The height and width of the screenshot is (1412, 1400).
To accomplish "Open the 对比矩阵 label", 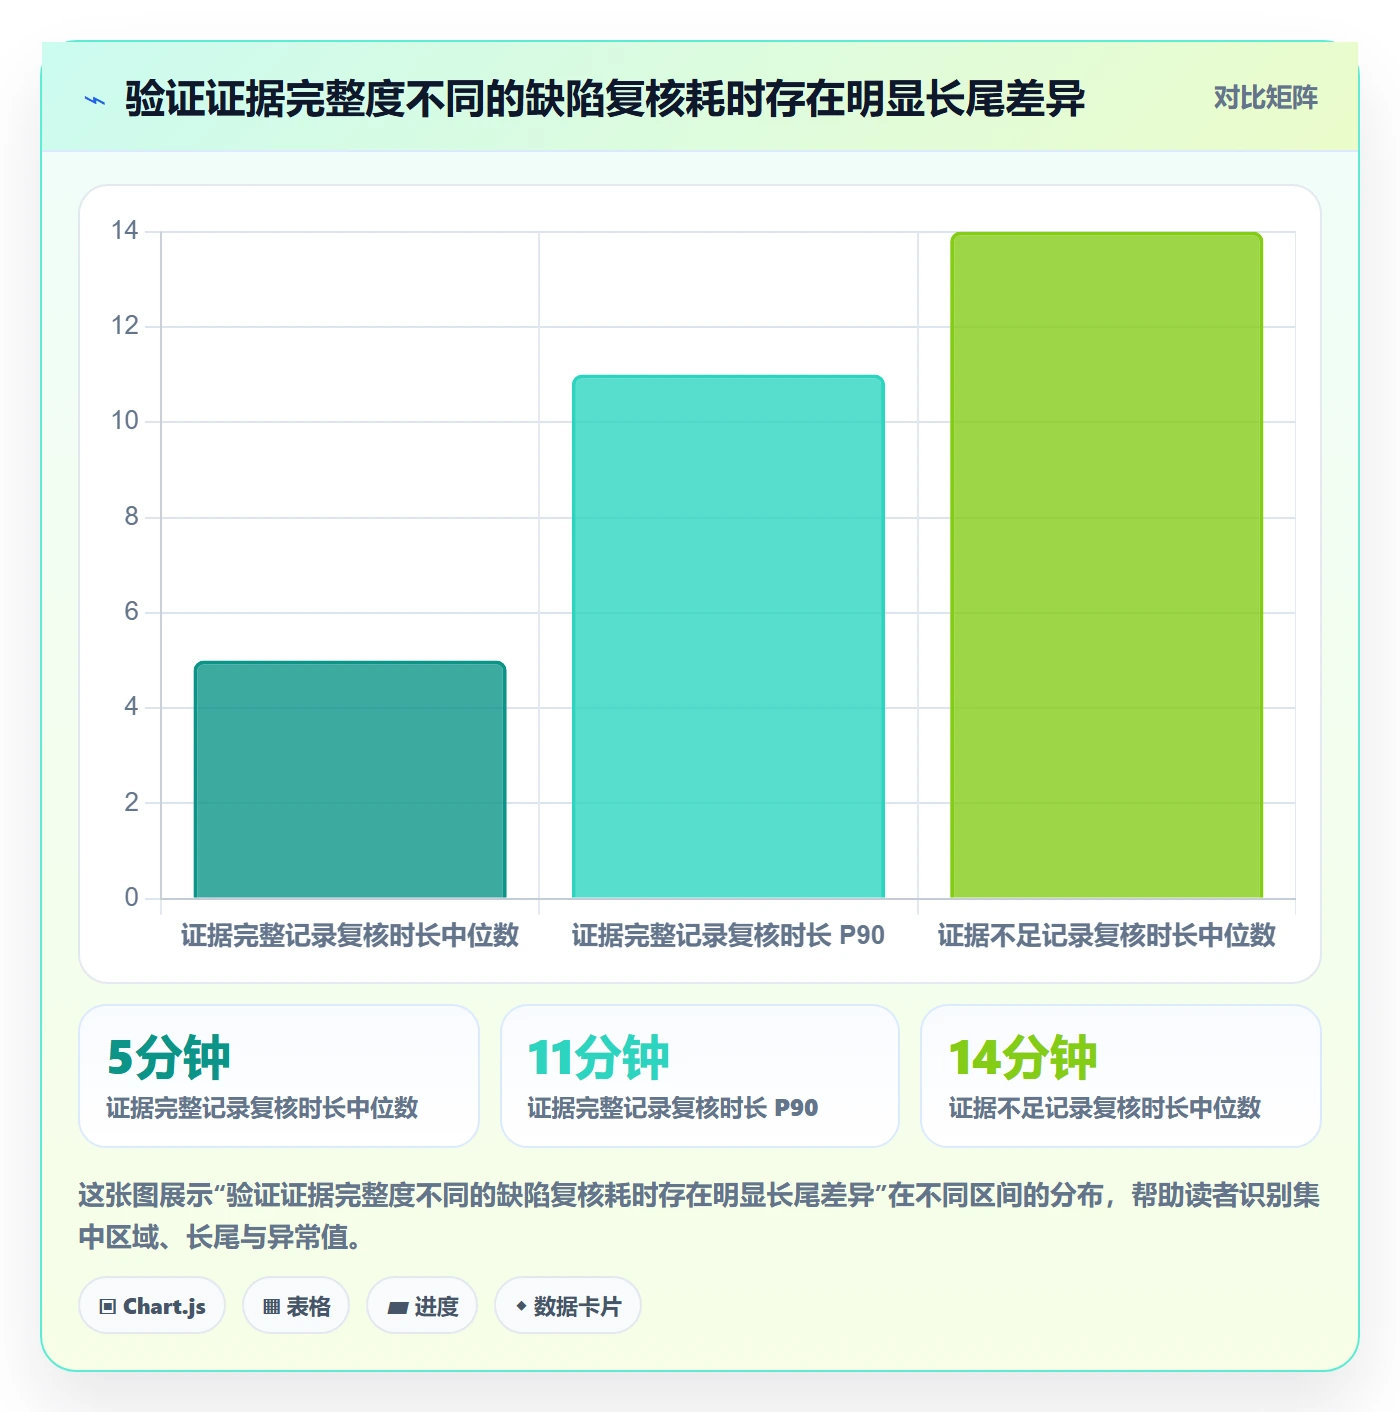I will [1265, 98].
